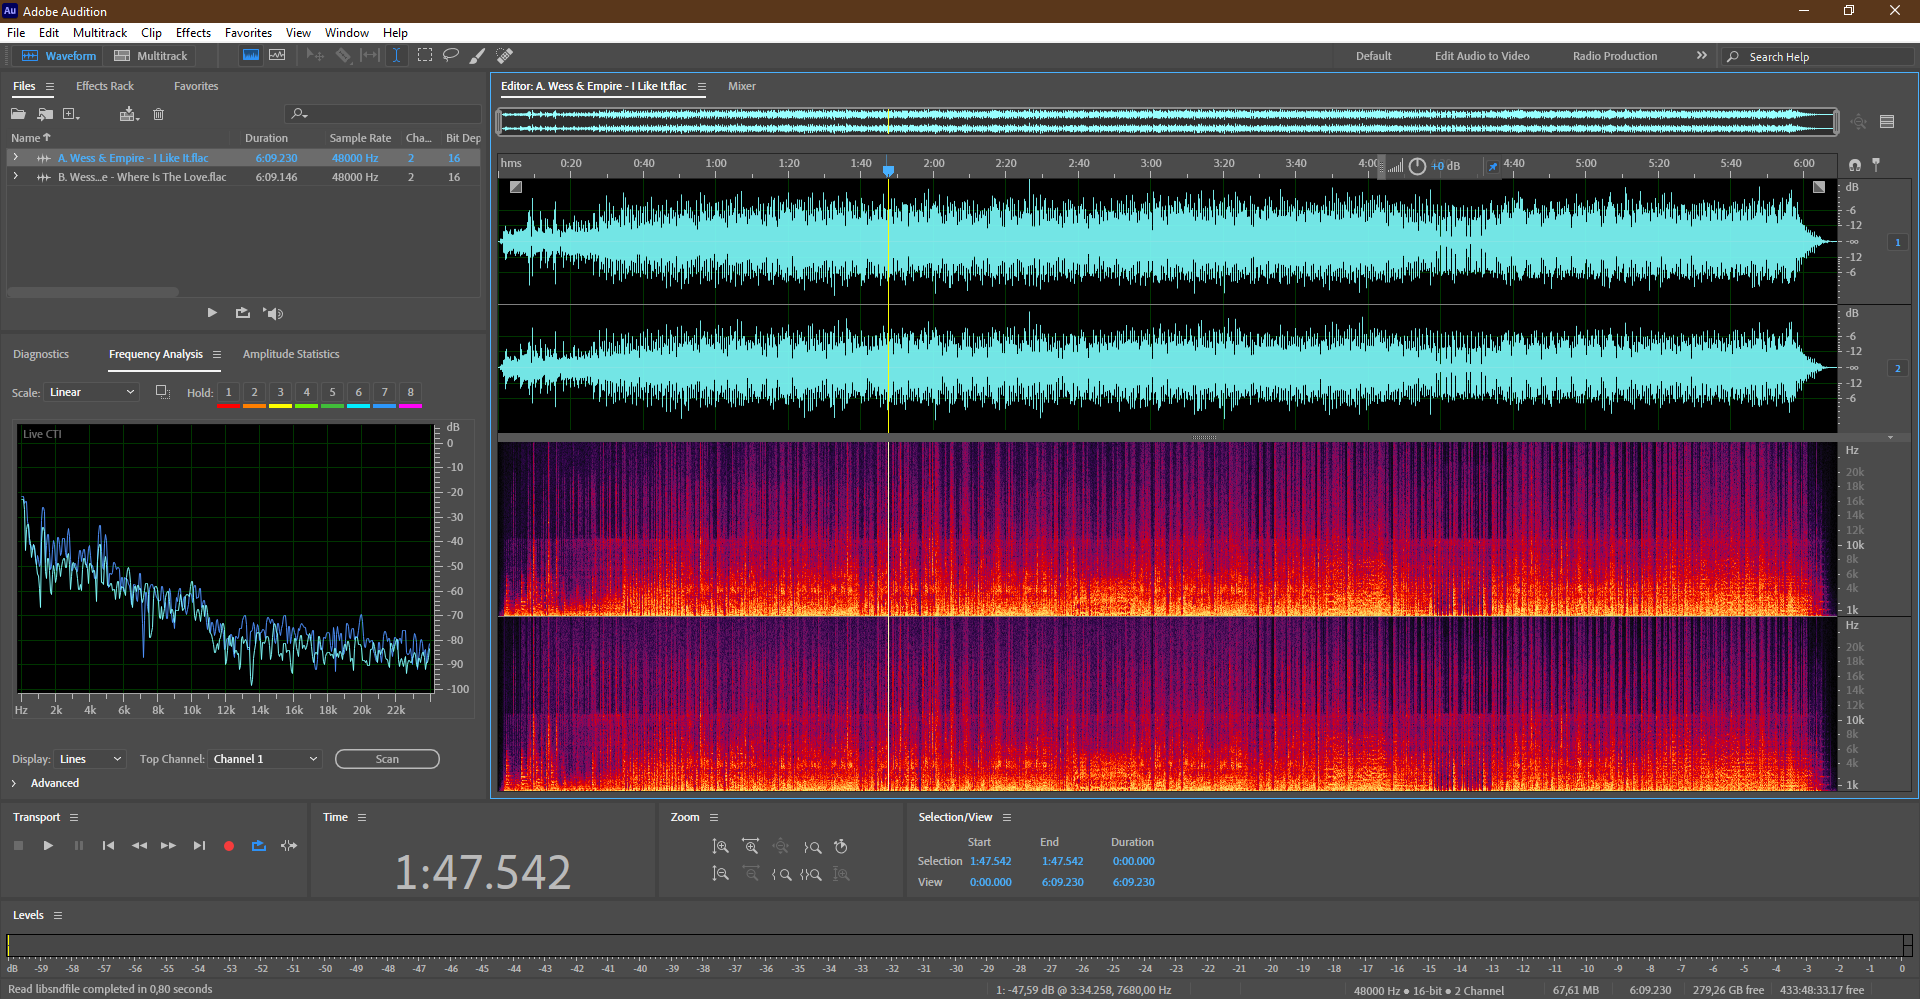Open the Multitrack menu
Image resolution: width=1920 pixels, height=999 pixels.
point(100,33)
